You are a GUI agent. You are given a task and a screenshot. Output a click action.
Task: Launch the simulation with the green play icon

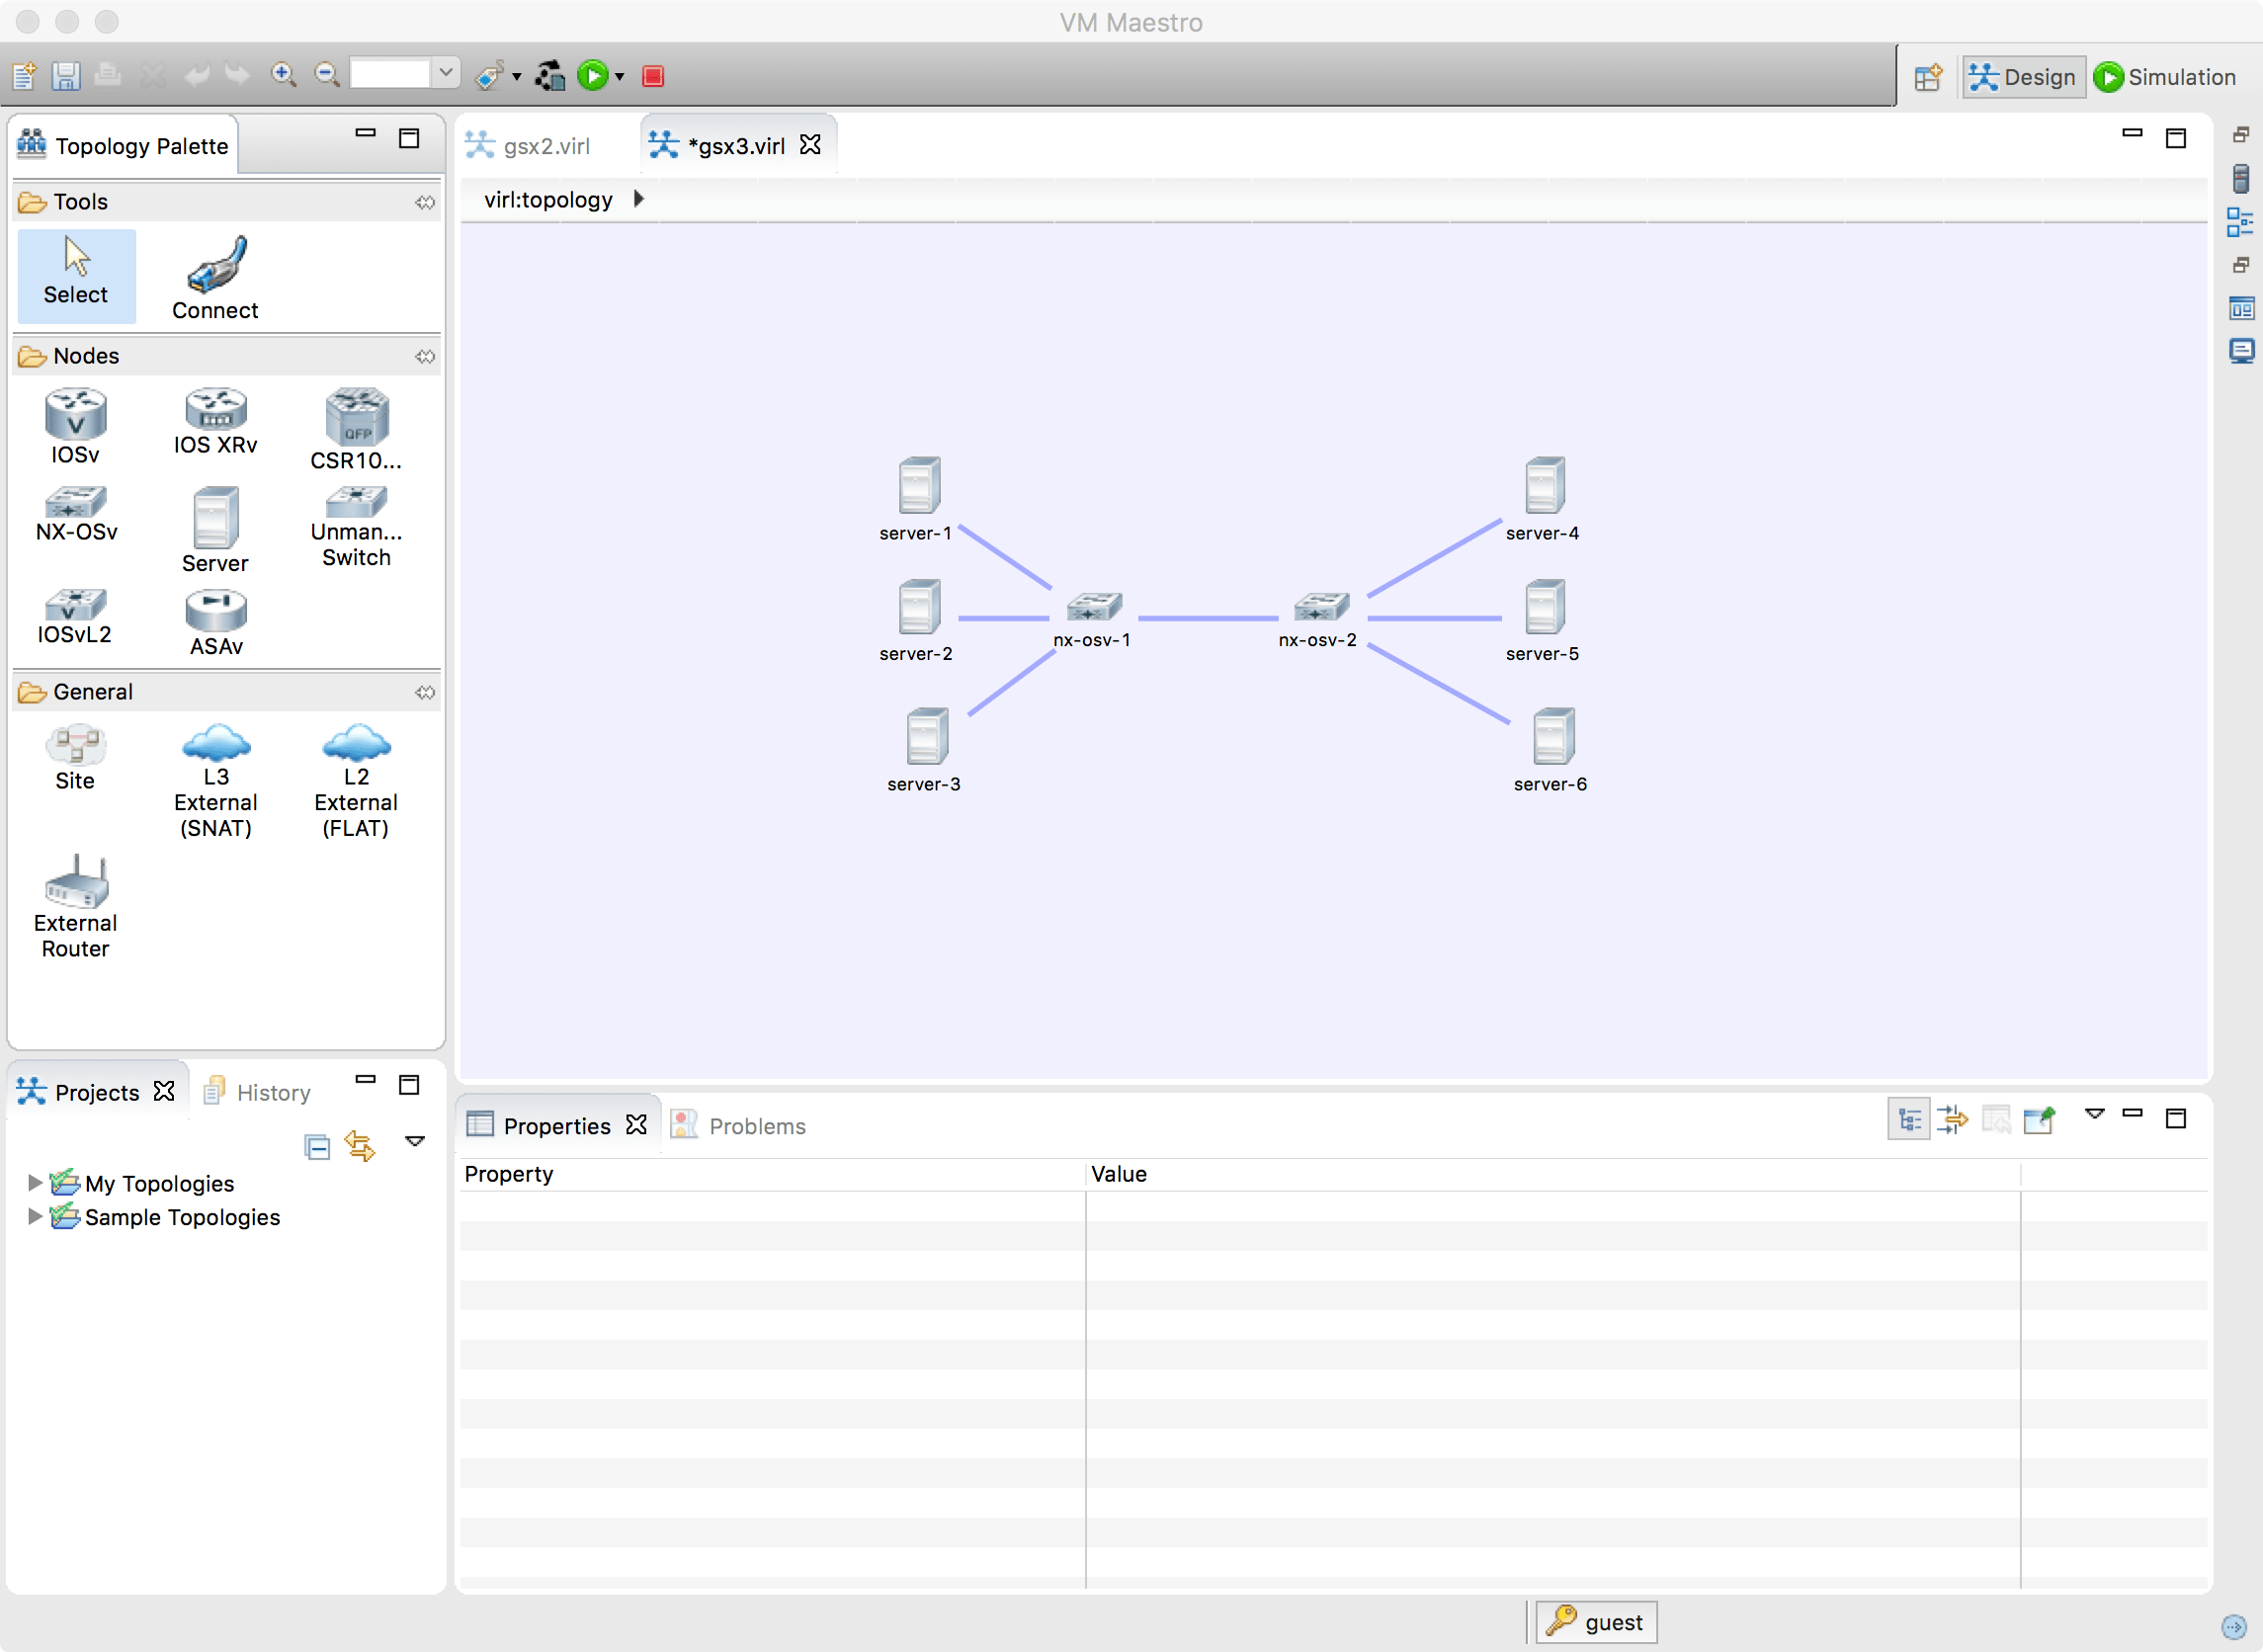[593, 74]
